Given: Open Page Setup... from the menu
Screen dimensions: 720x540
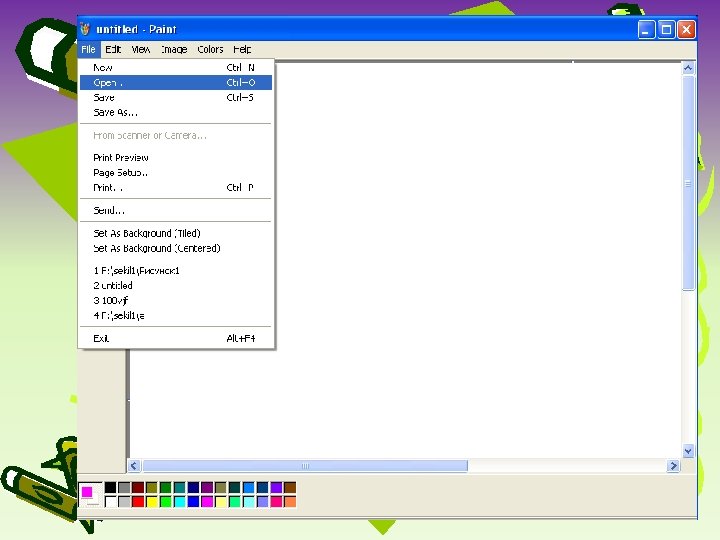Looking at the screenshot, I should (176, 173).
